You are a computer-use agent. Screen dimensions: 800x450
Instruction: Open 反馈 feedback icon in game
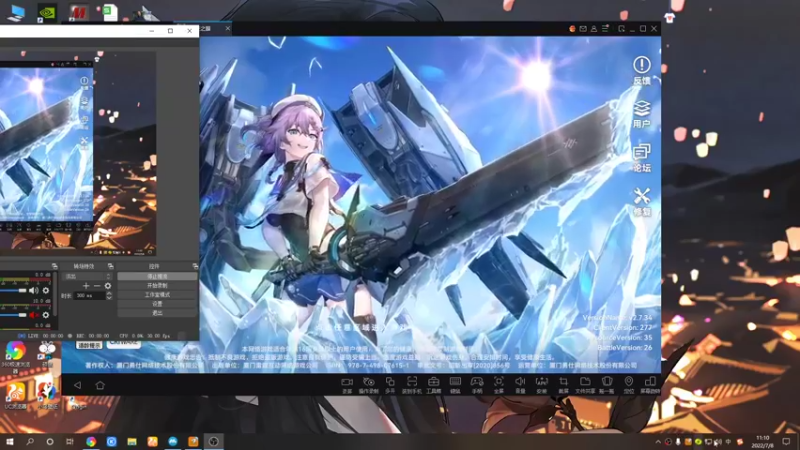[641, 70]
